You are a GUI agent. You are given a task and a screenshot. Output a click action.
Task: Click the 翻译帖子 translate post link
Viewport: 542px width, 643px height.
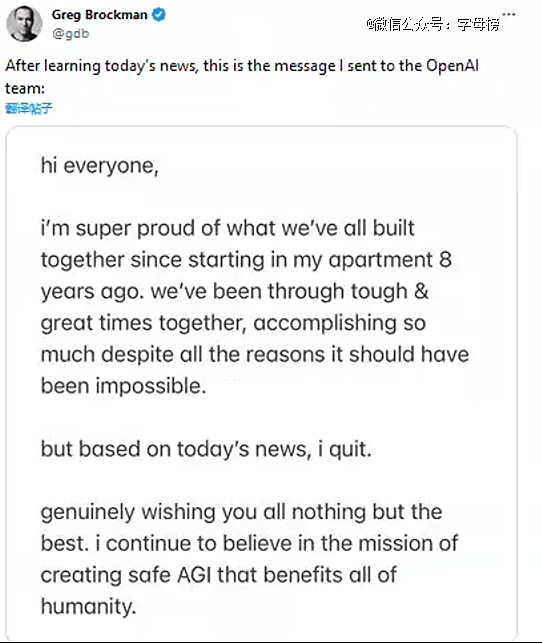click(29, 108)
